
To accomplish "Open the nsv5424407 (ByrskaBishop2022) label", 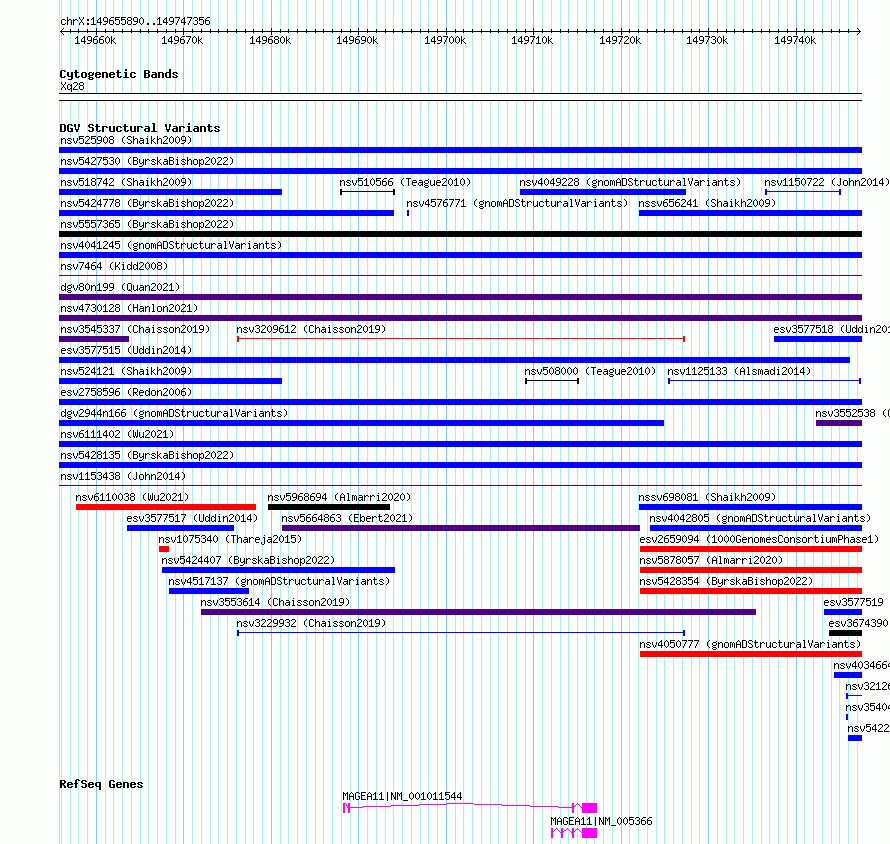I will click(249, 560).
